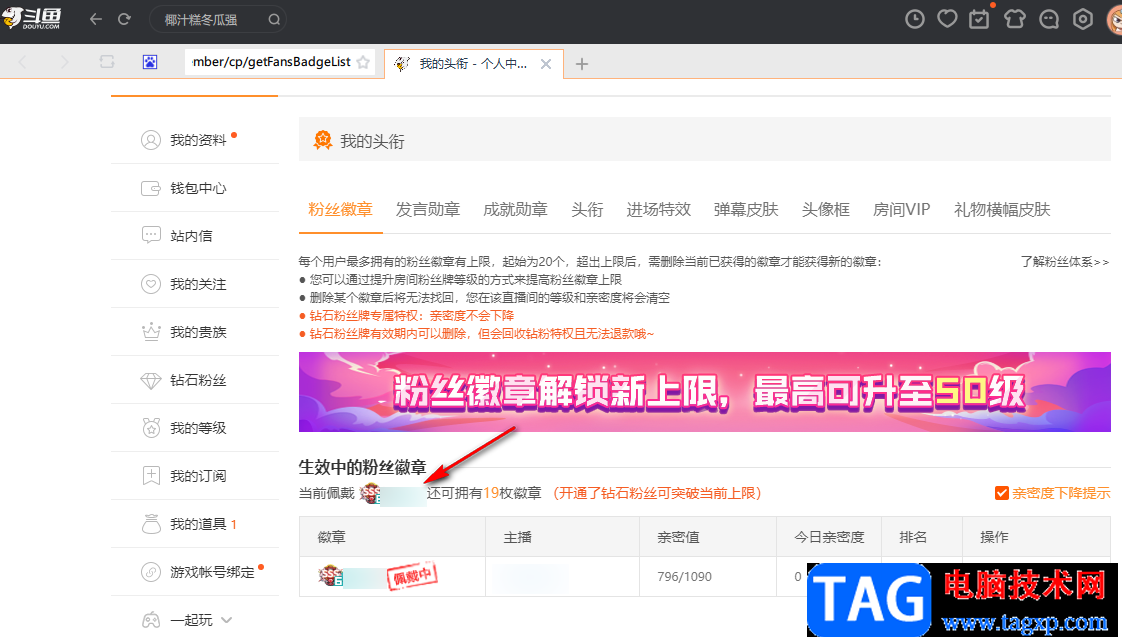1122x637 pixels.
Task: Open the 弹幕皮肤 tab
Action: (x=746, y=210)
